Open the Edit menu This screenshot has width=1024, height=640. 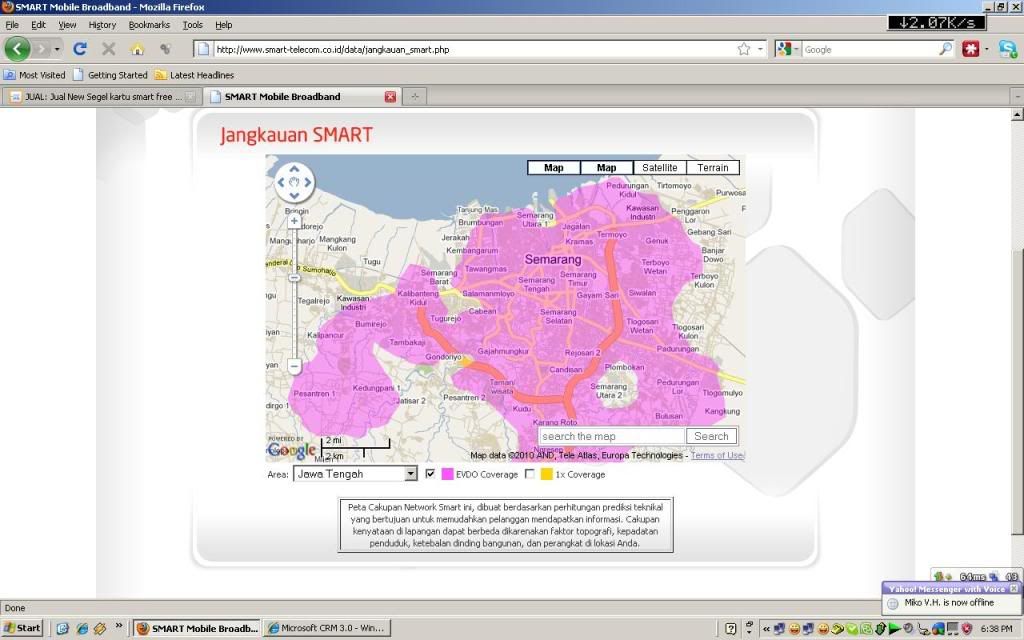pyautogui.click(x=39, y=25)
